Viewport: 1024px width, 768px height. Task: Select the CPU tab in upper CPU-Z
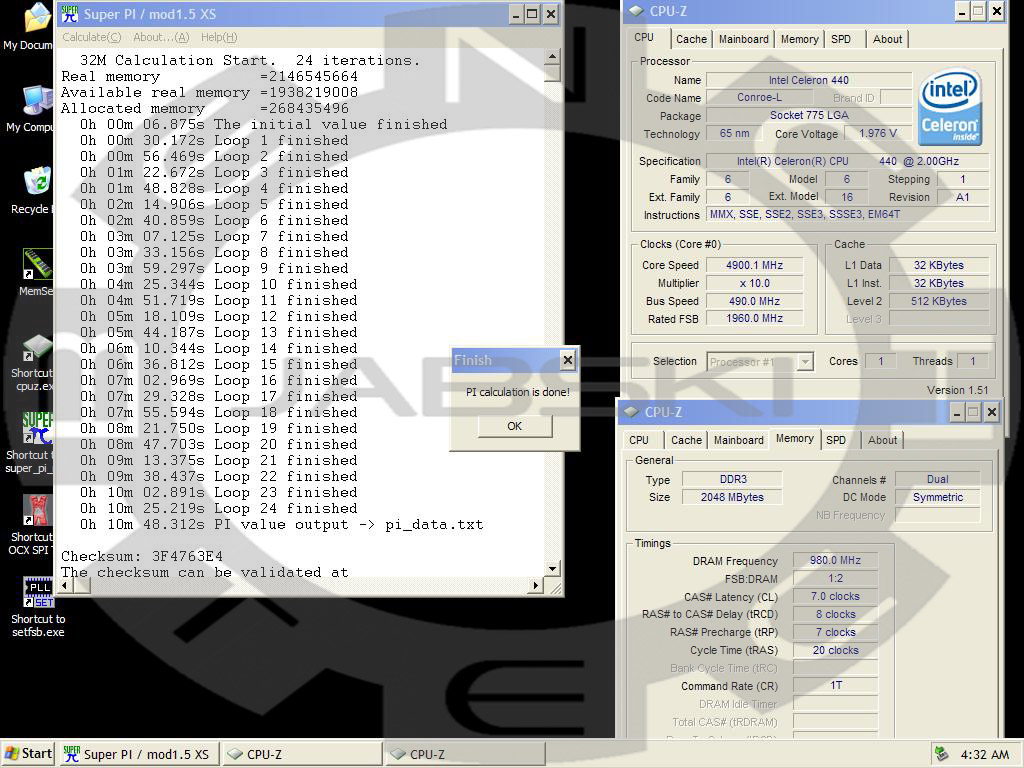(x=644, y=37)
